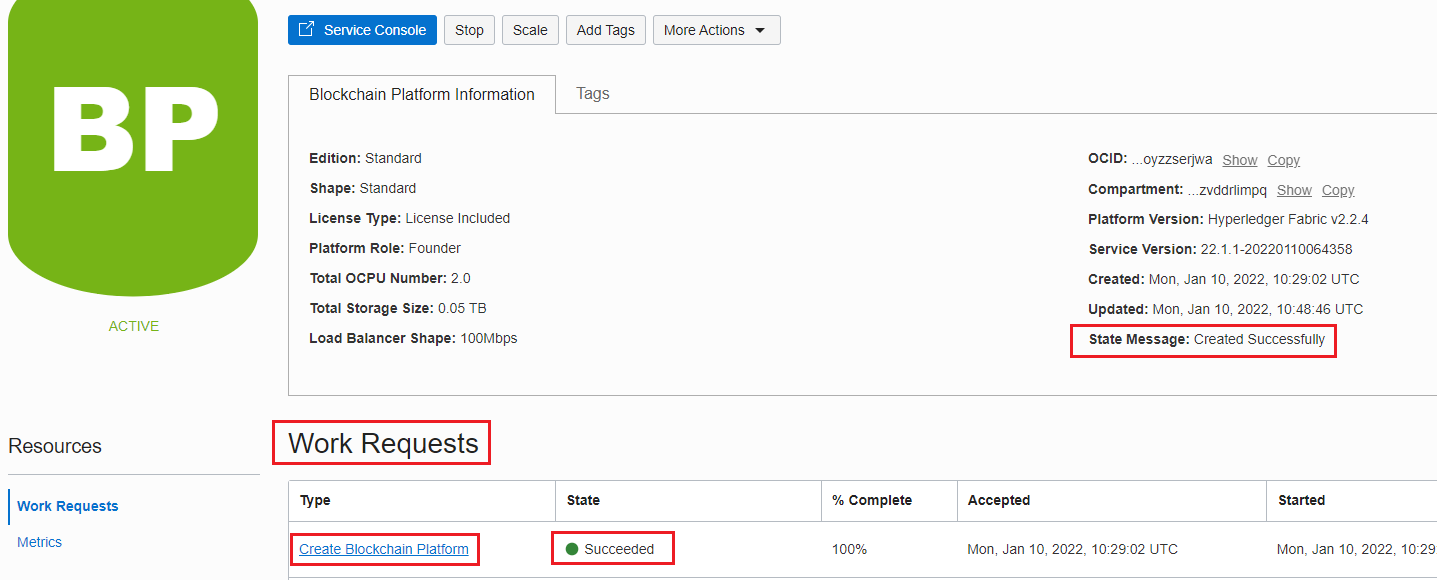Screen dimensions: 1437x580
Task: Click the 100% completion value
Action: tap(849, 549)
